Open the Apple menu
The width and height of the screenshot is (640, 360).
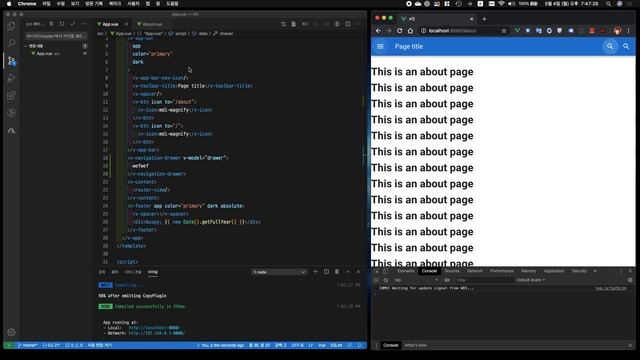click(9, 4)
